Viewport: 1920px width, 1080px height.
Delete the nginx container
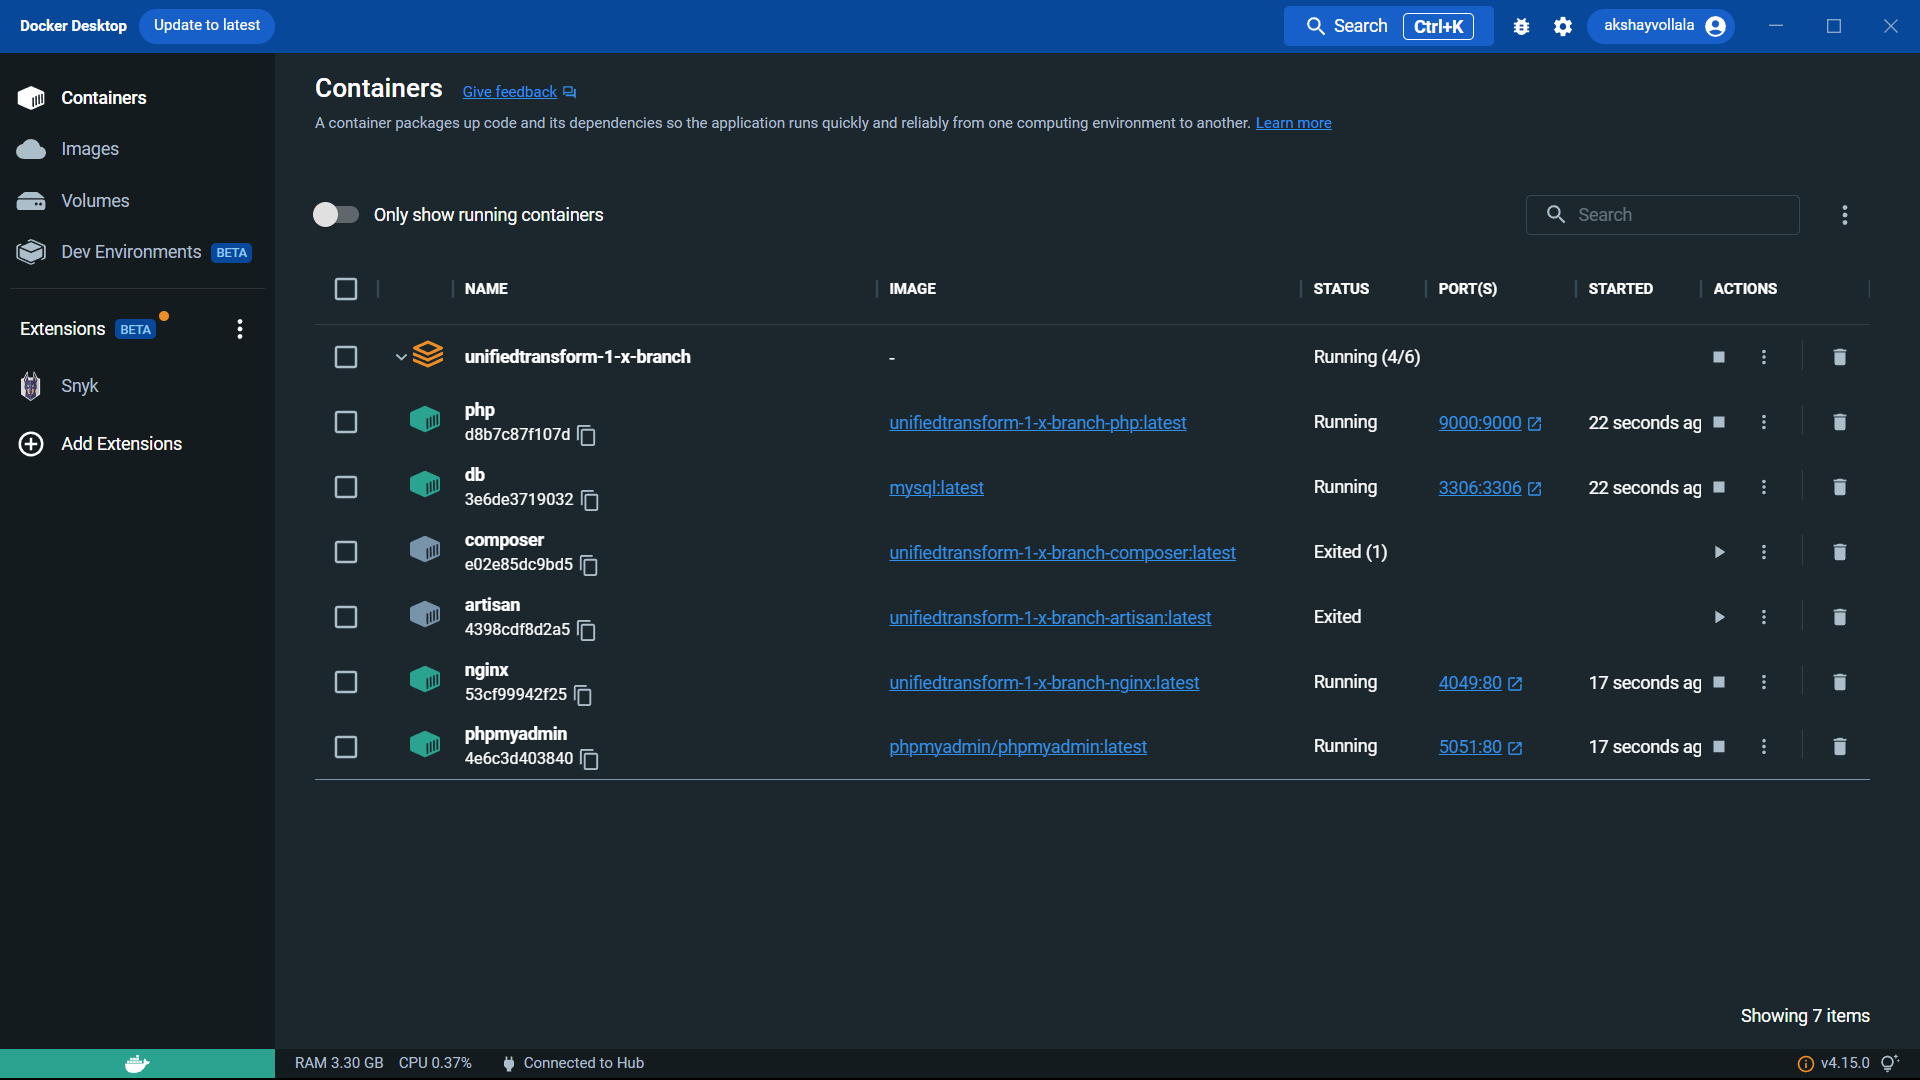[1839, 682]
